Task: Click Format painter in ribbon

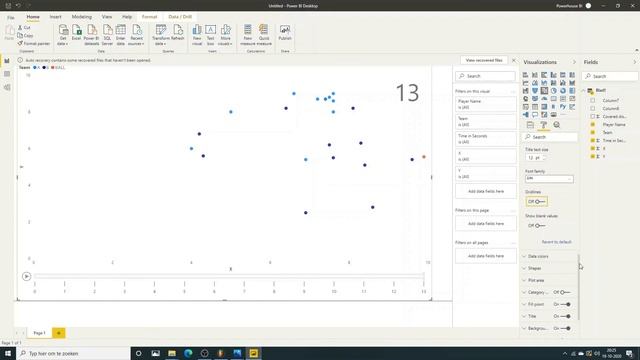Action: tap(33, 43)
